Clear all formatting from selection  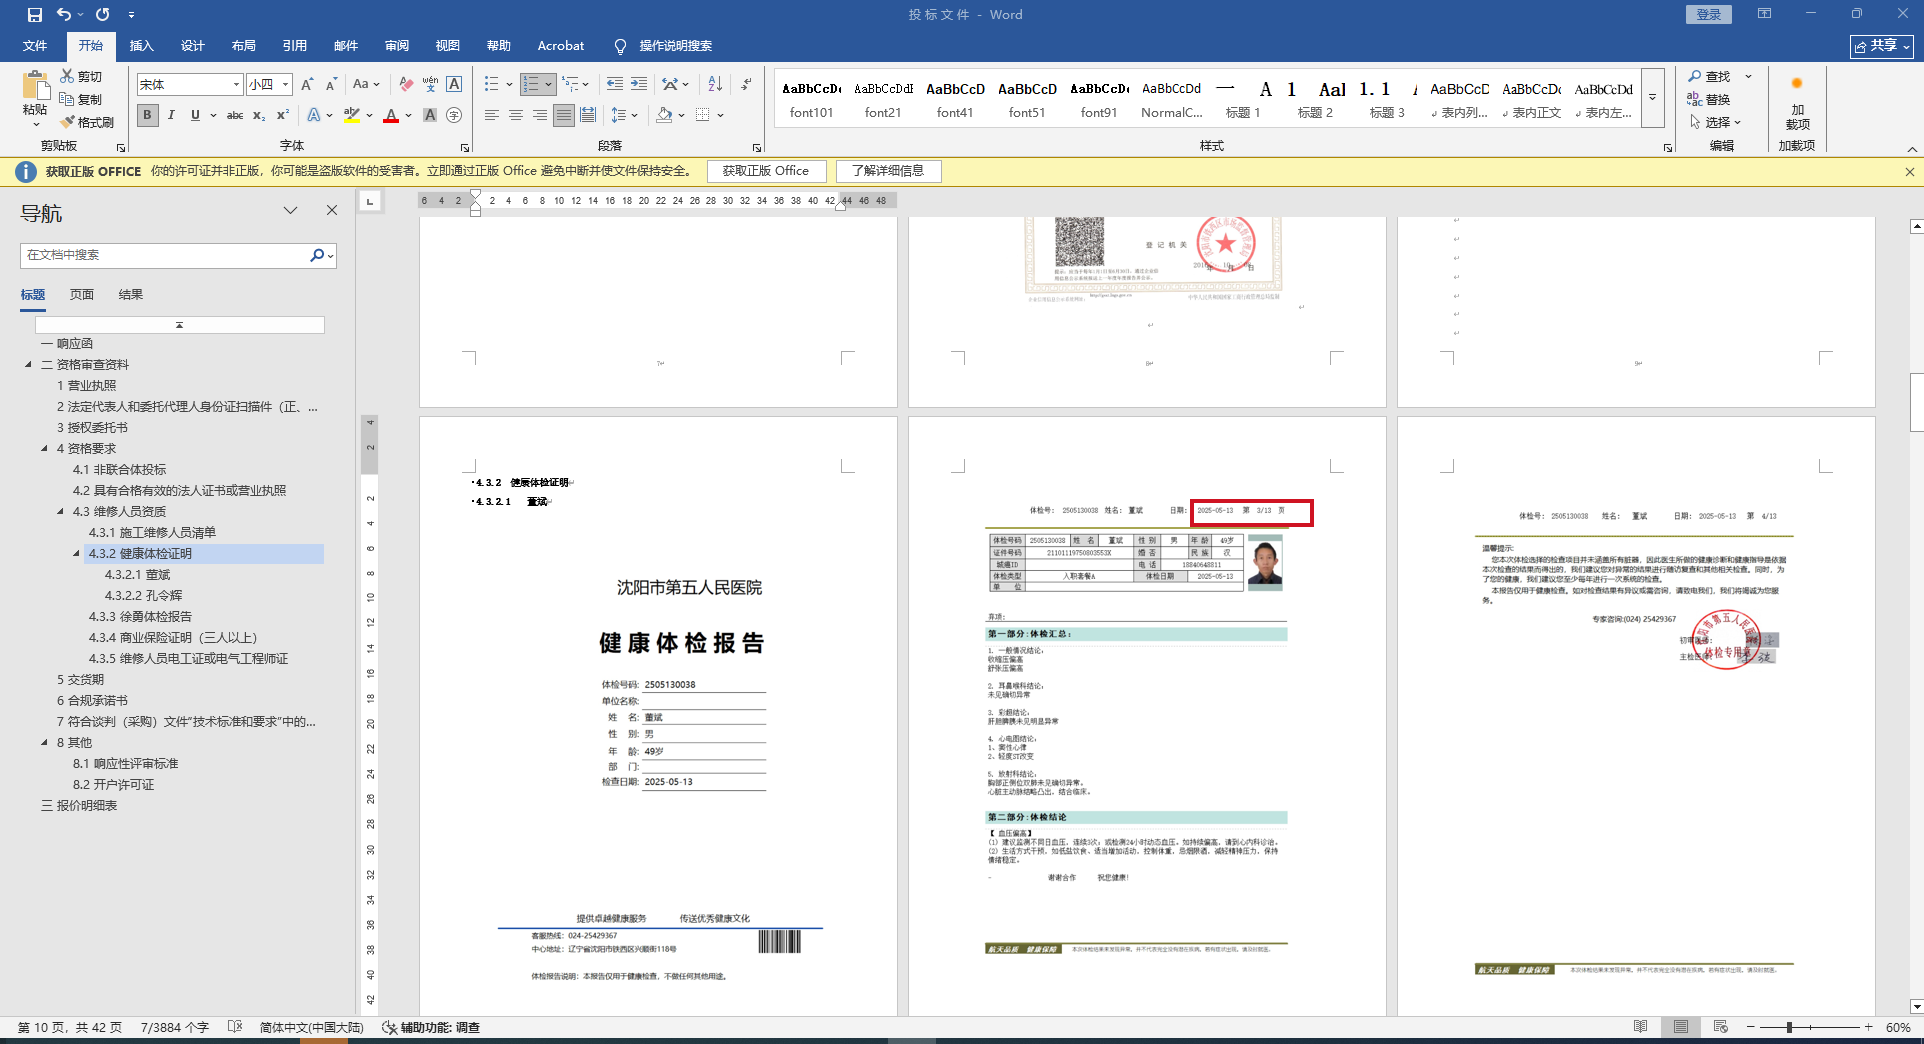tap(406, 85)
